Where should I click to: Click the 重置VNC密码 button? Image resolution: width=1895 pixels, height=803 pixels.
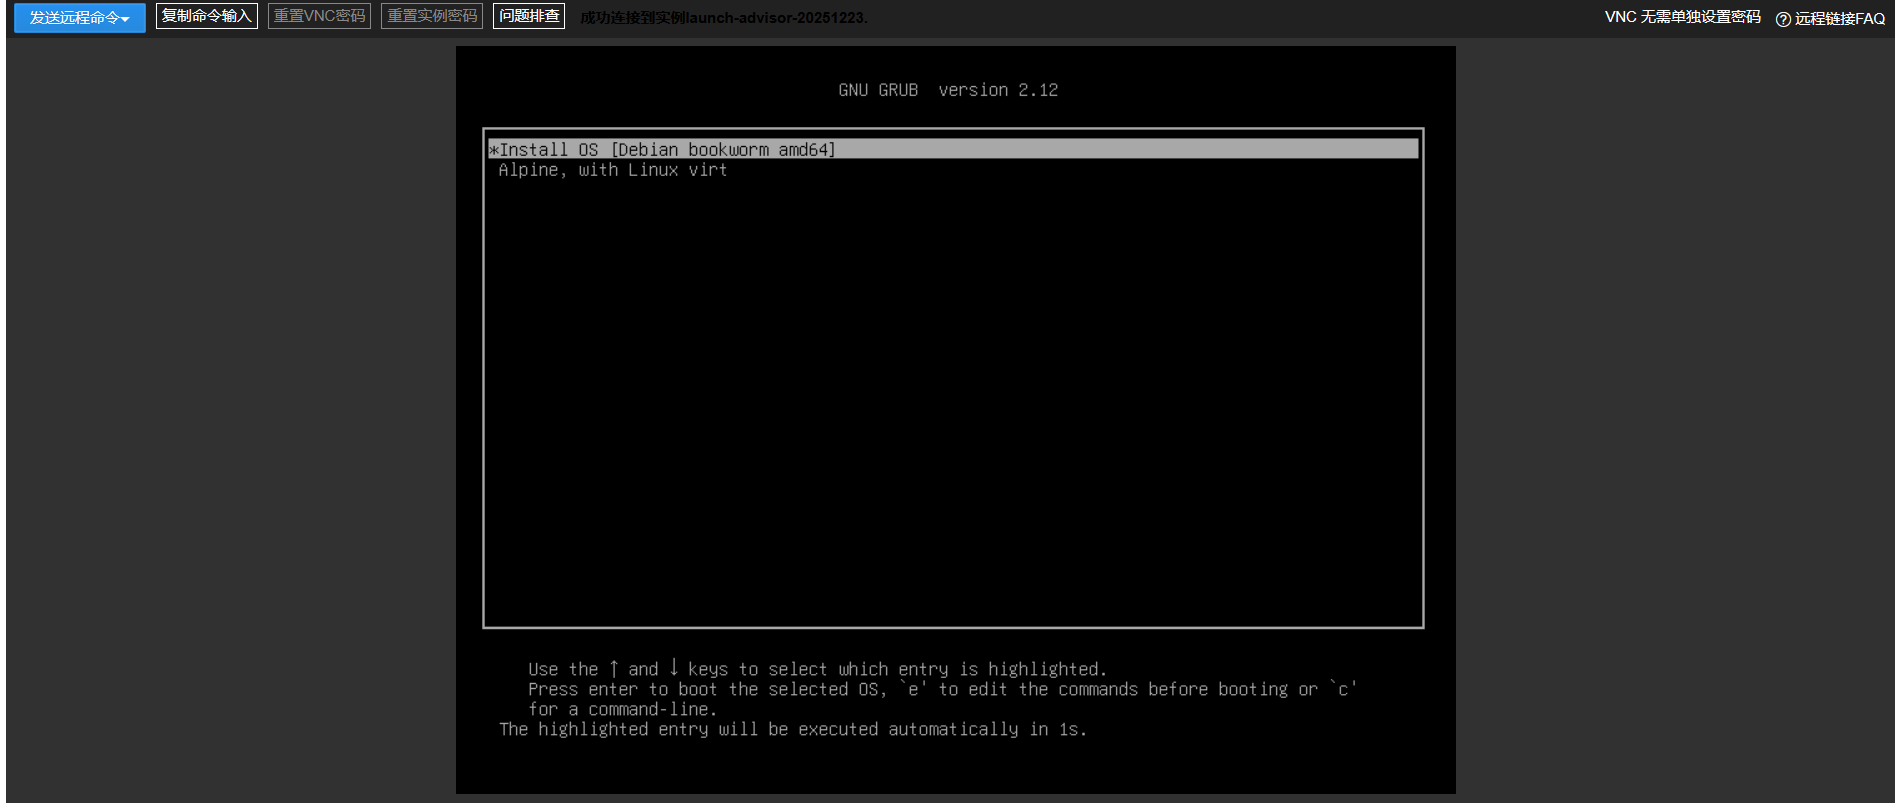pos(320,16)
